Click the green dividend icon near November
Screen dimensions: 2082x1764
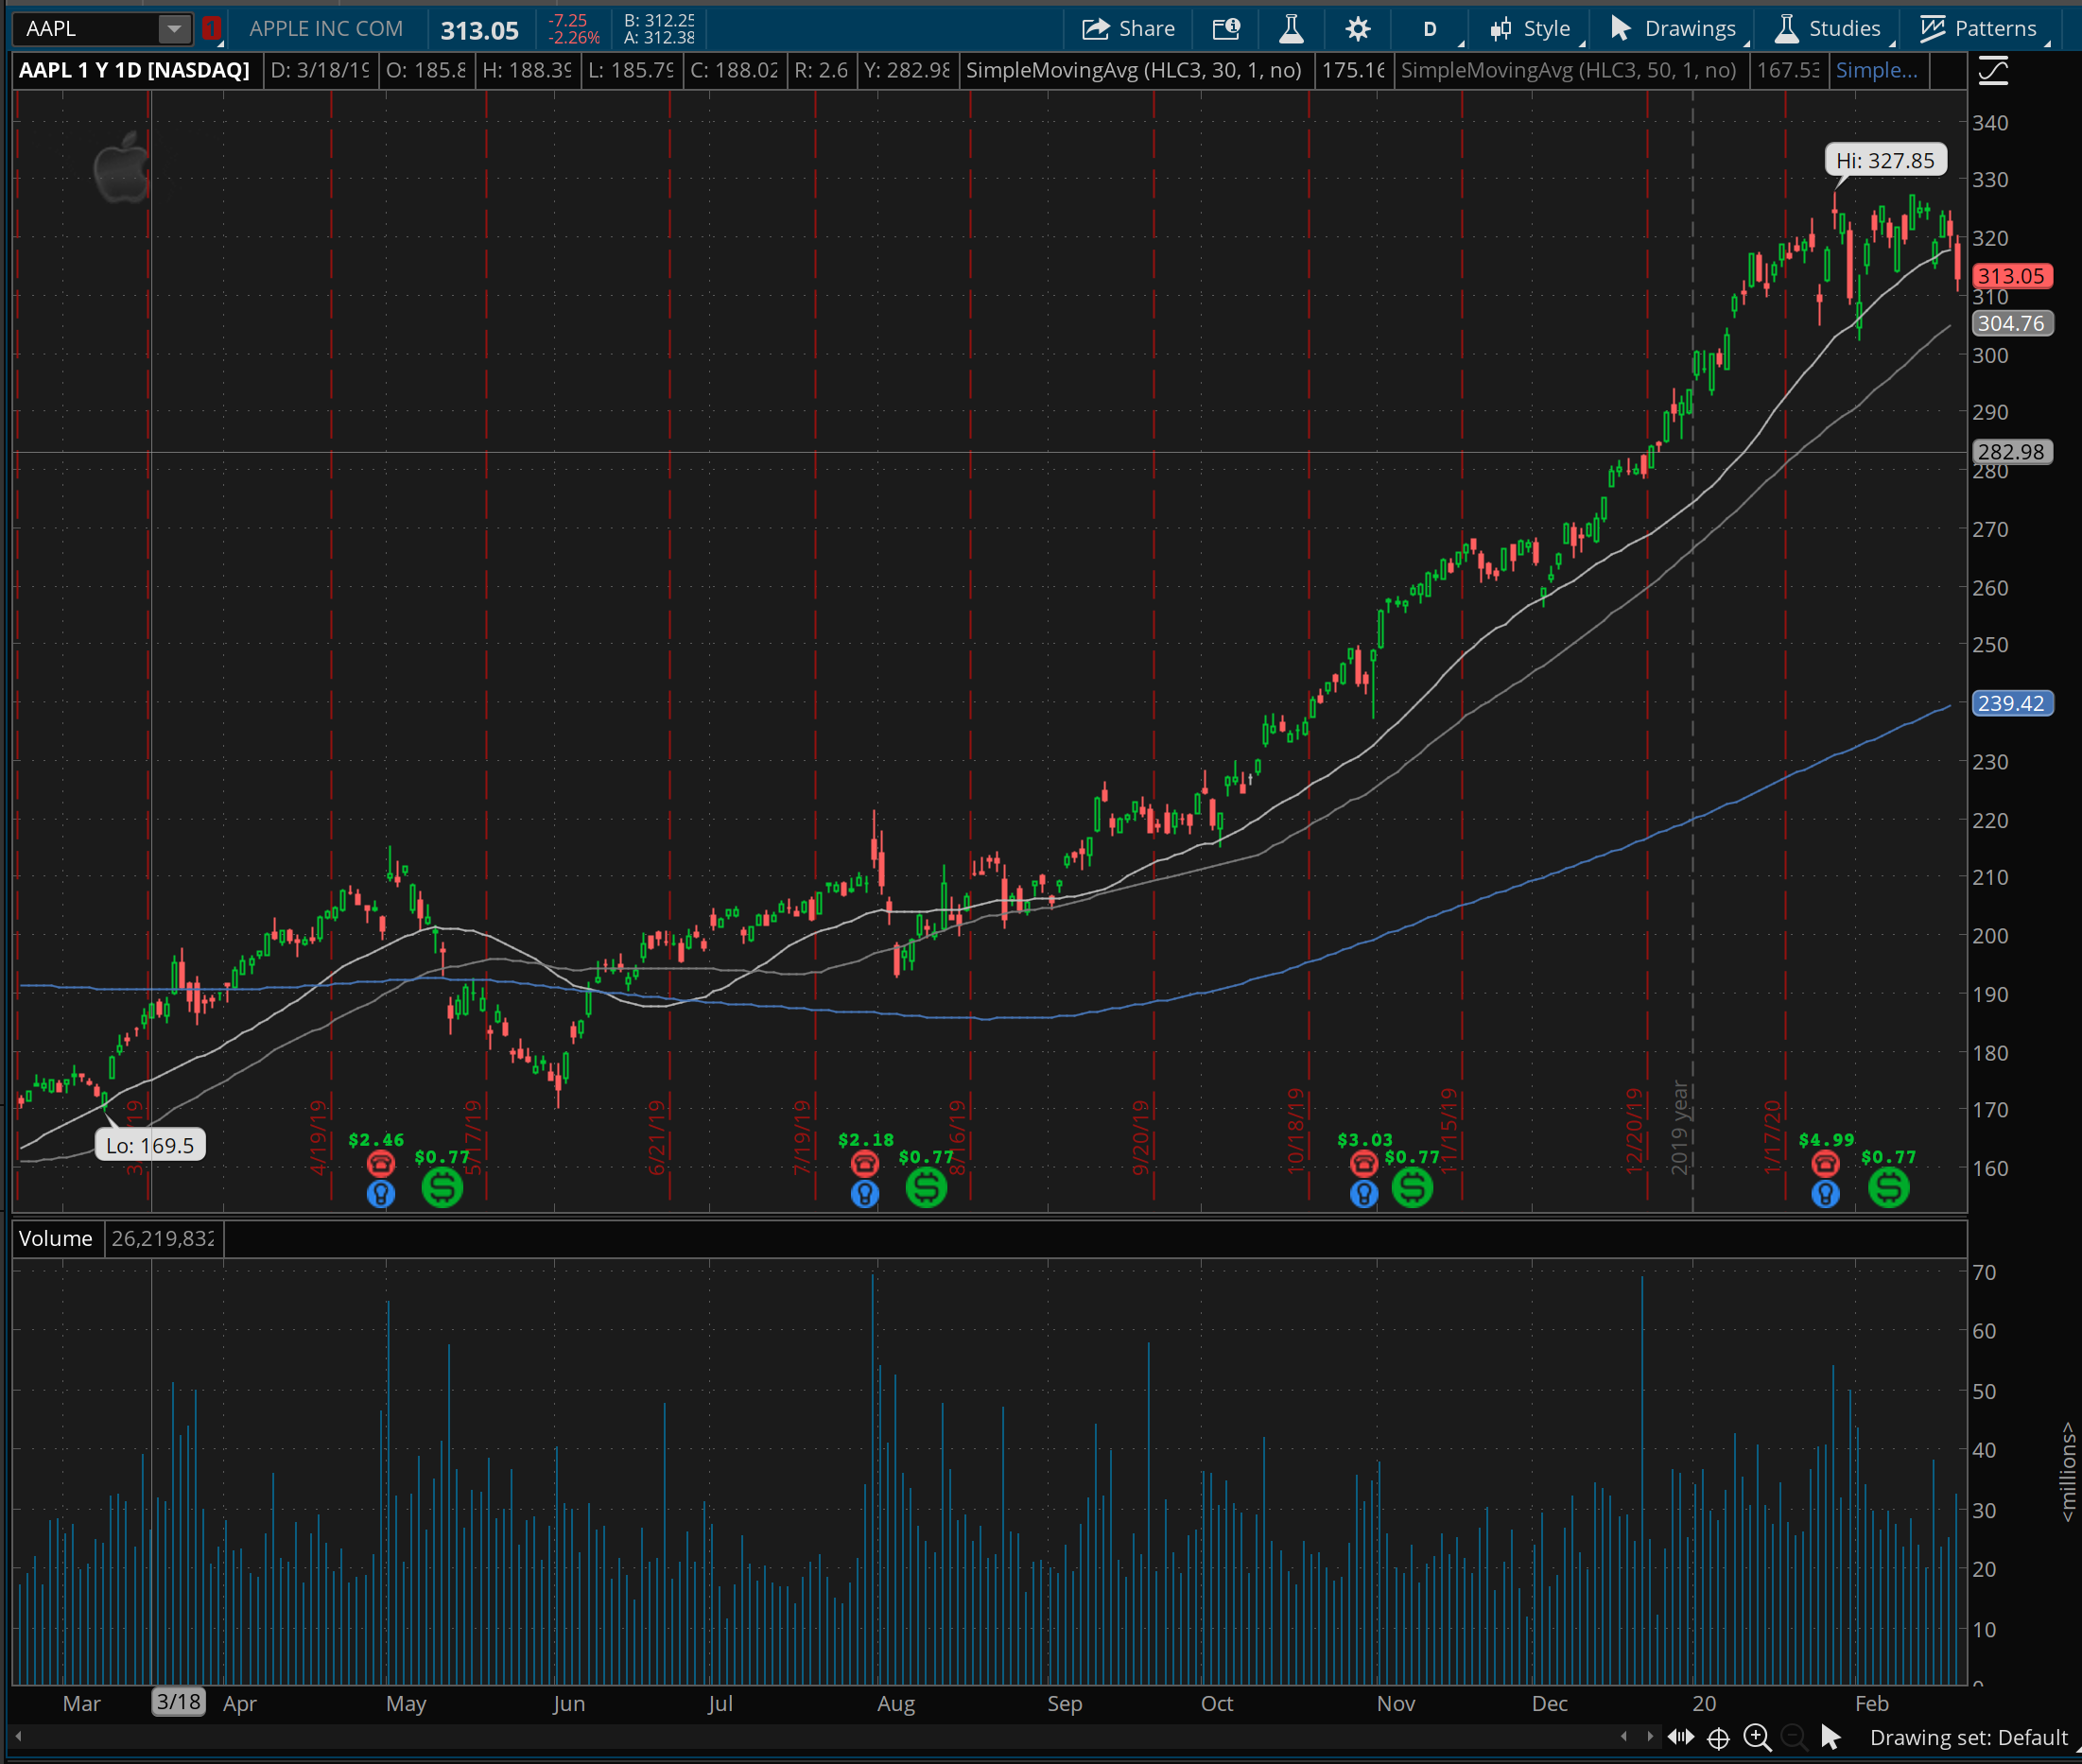click(x=1412, y=1188)
